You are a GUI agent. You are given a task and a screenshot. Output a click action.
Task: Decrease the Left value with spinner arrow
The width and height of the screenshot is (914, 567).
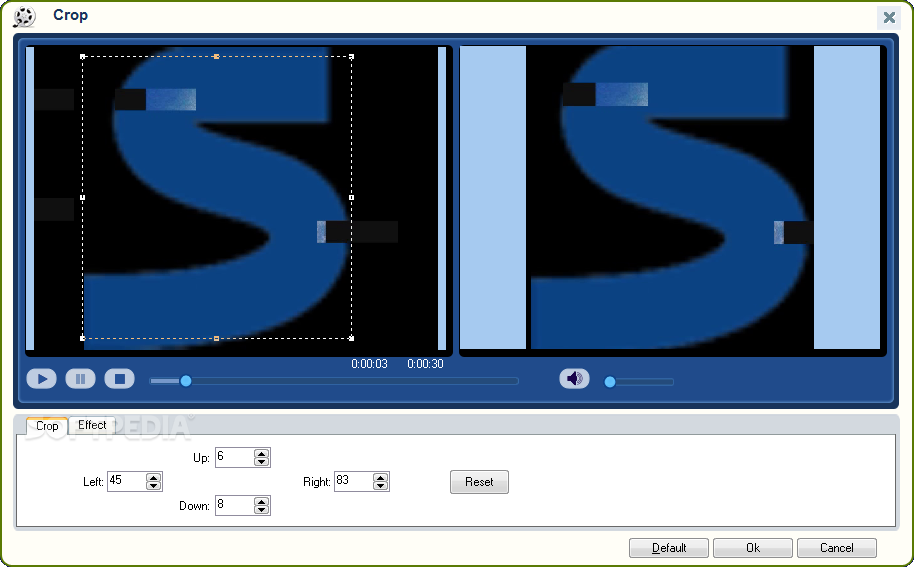click(x=154, y=486)
